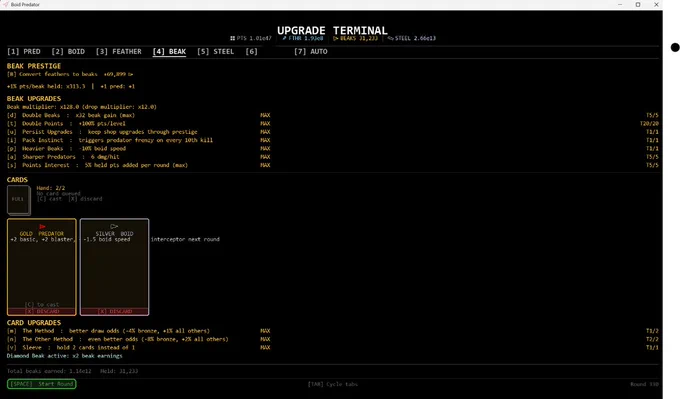
Task: Click the '+1% pts/beak held' bonus line
Action: pyautogui.click(x=46, y=86)
